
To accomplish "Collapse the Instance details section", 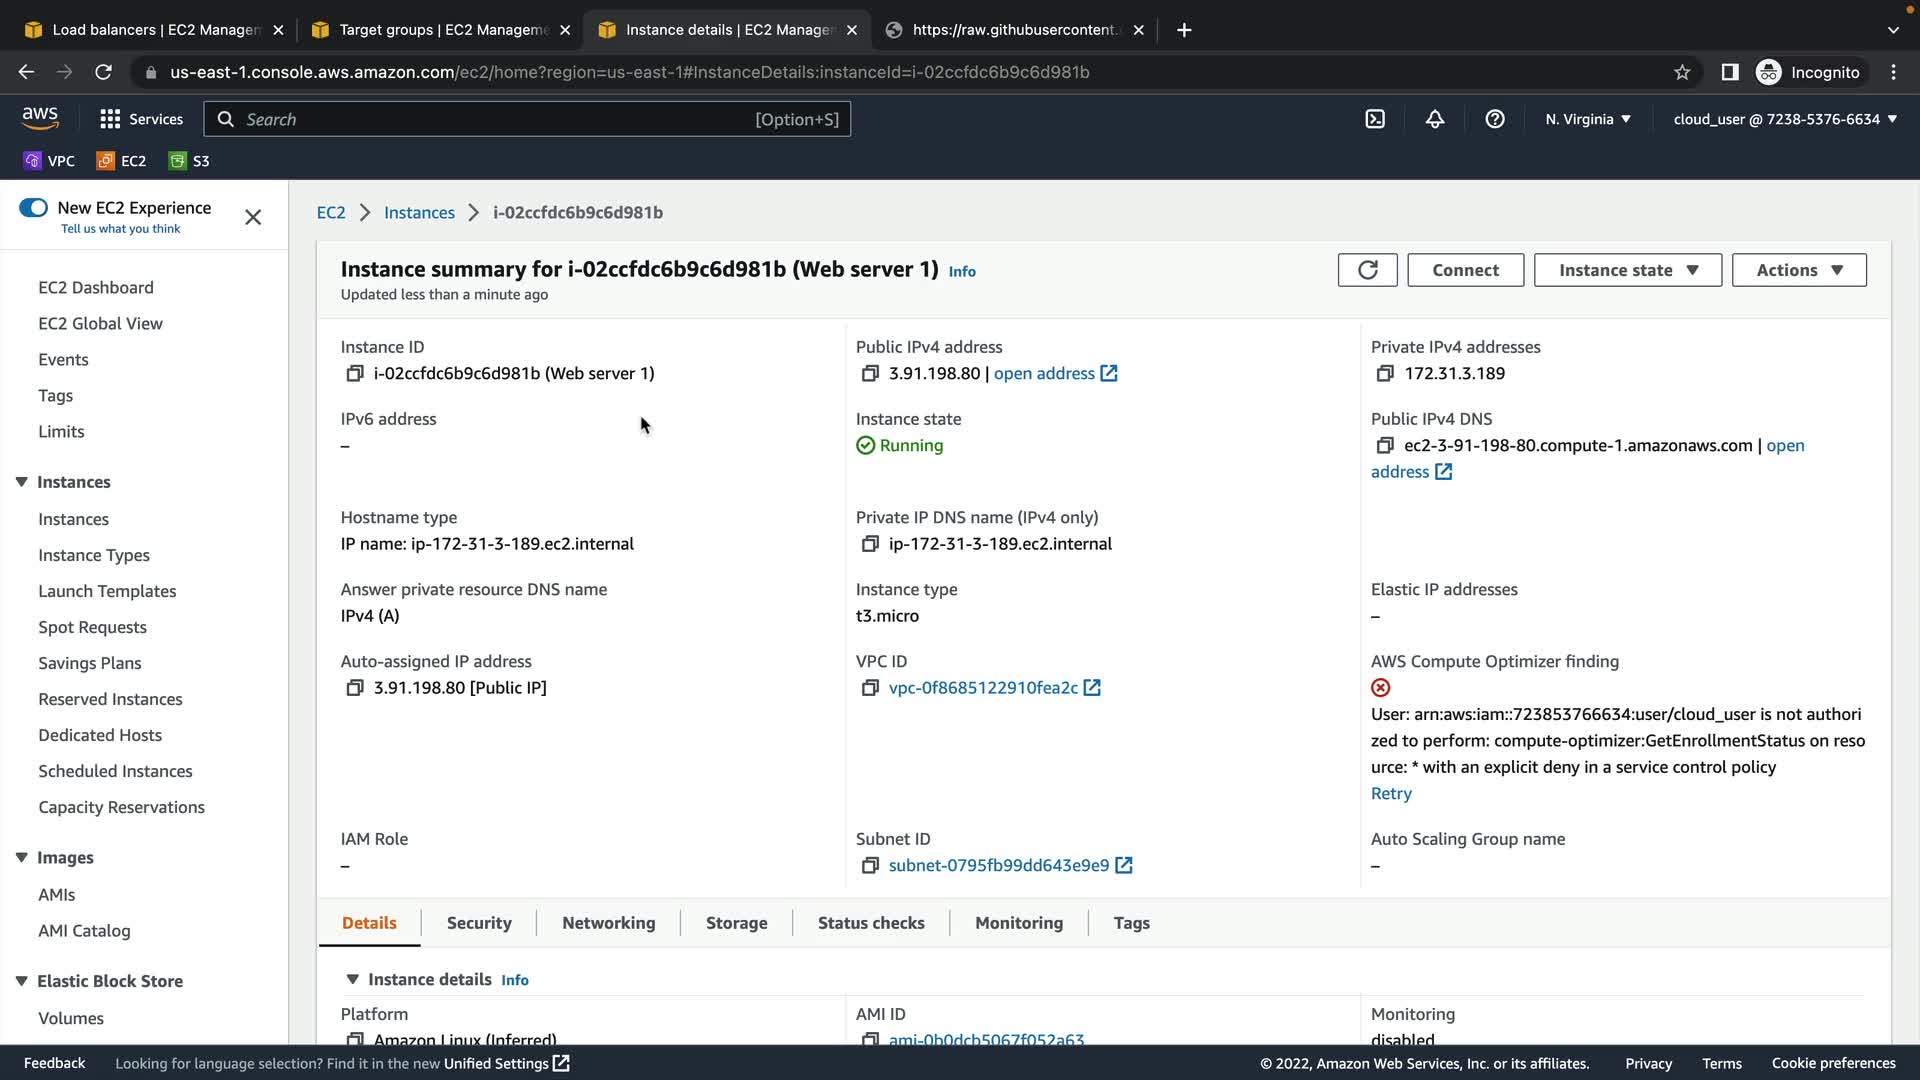I will click(x=352, y=979).
